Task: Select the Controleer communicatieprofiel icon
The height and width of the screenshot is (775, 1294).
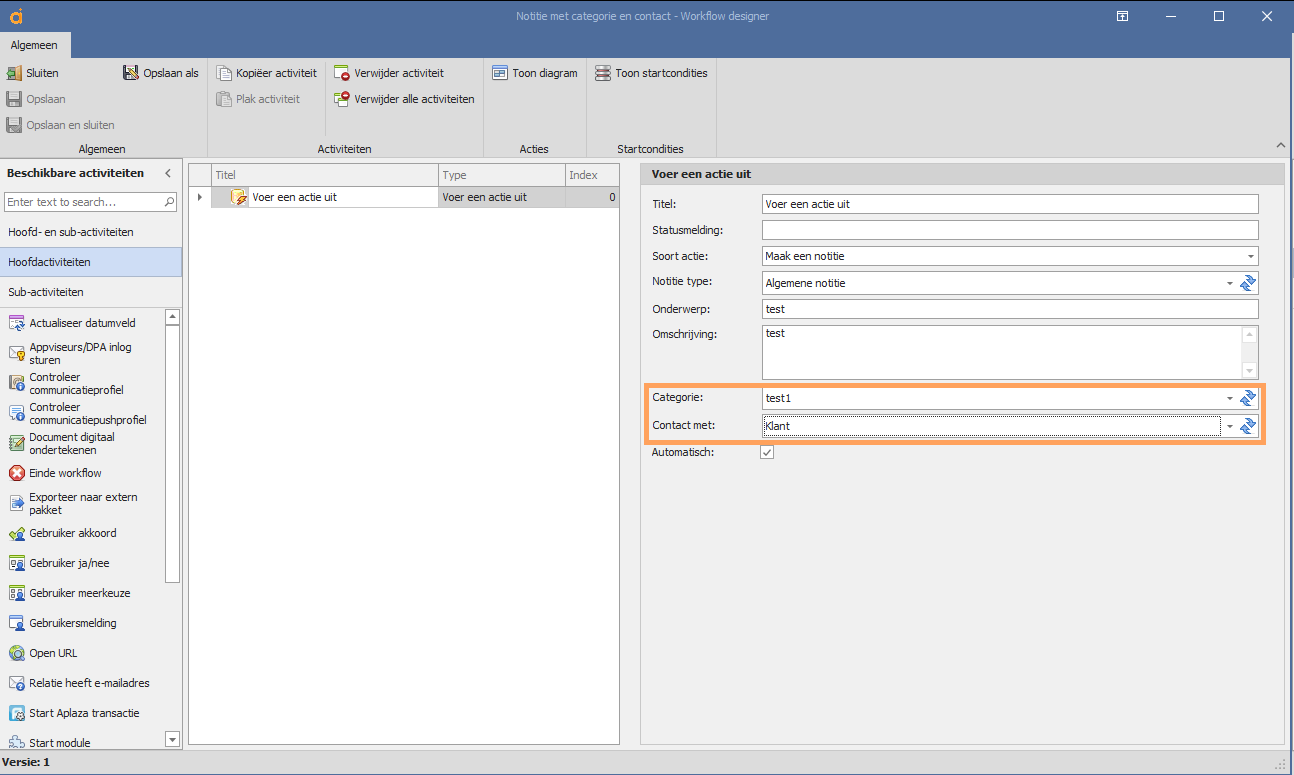Action: 16,383
